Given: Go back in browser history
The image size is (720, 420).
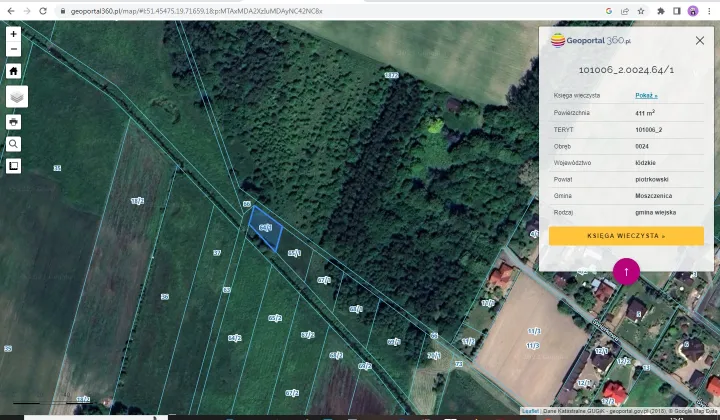Looking at the screenshot, I should (x=11, y=11).
